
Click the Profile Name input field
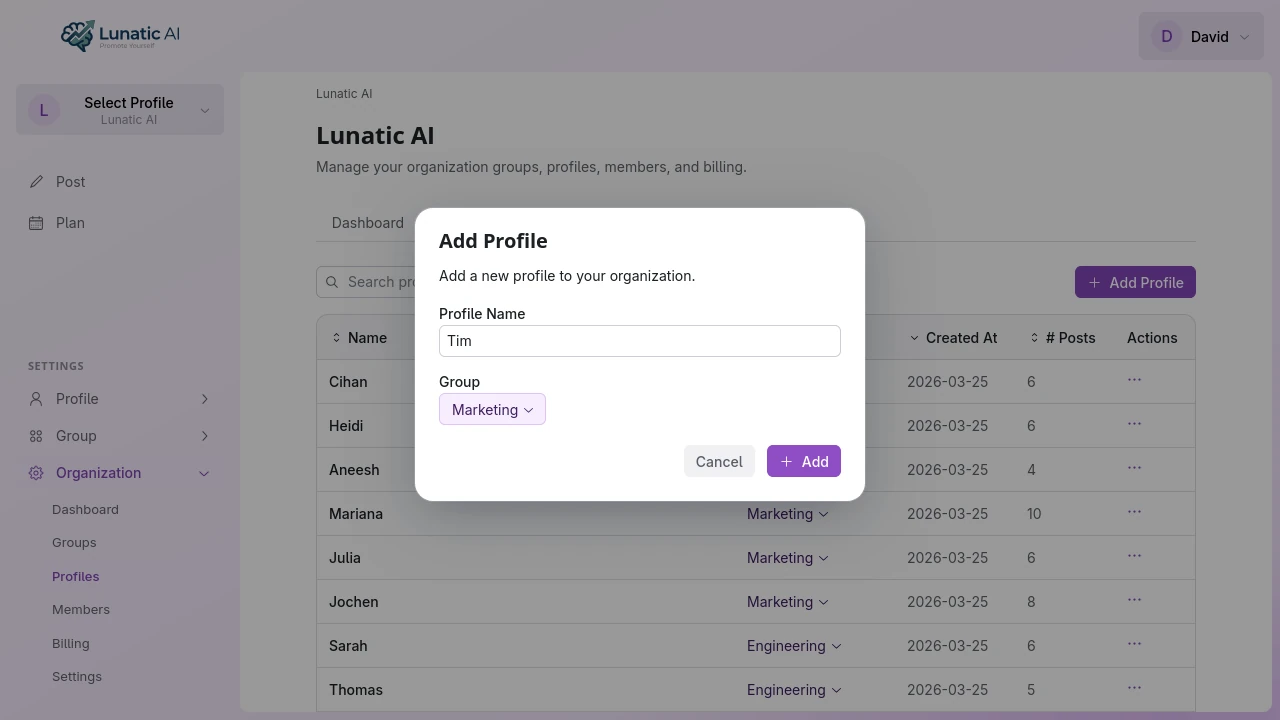click(x=640, y=341)
